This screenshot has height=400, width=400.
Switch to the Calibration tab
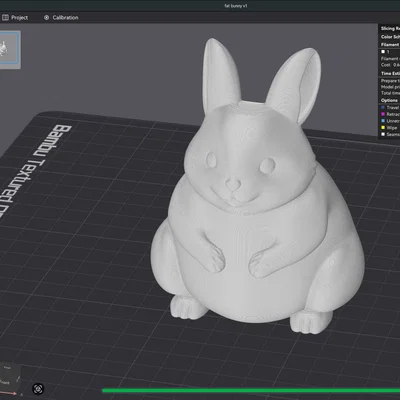pos(61,18)
